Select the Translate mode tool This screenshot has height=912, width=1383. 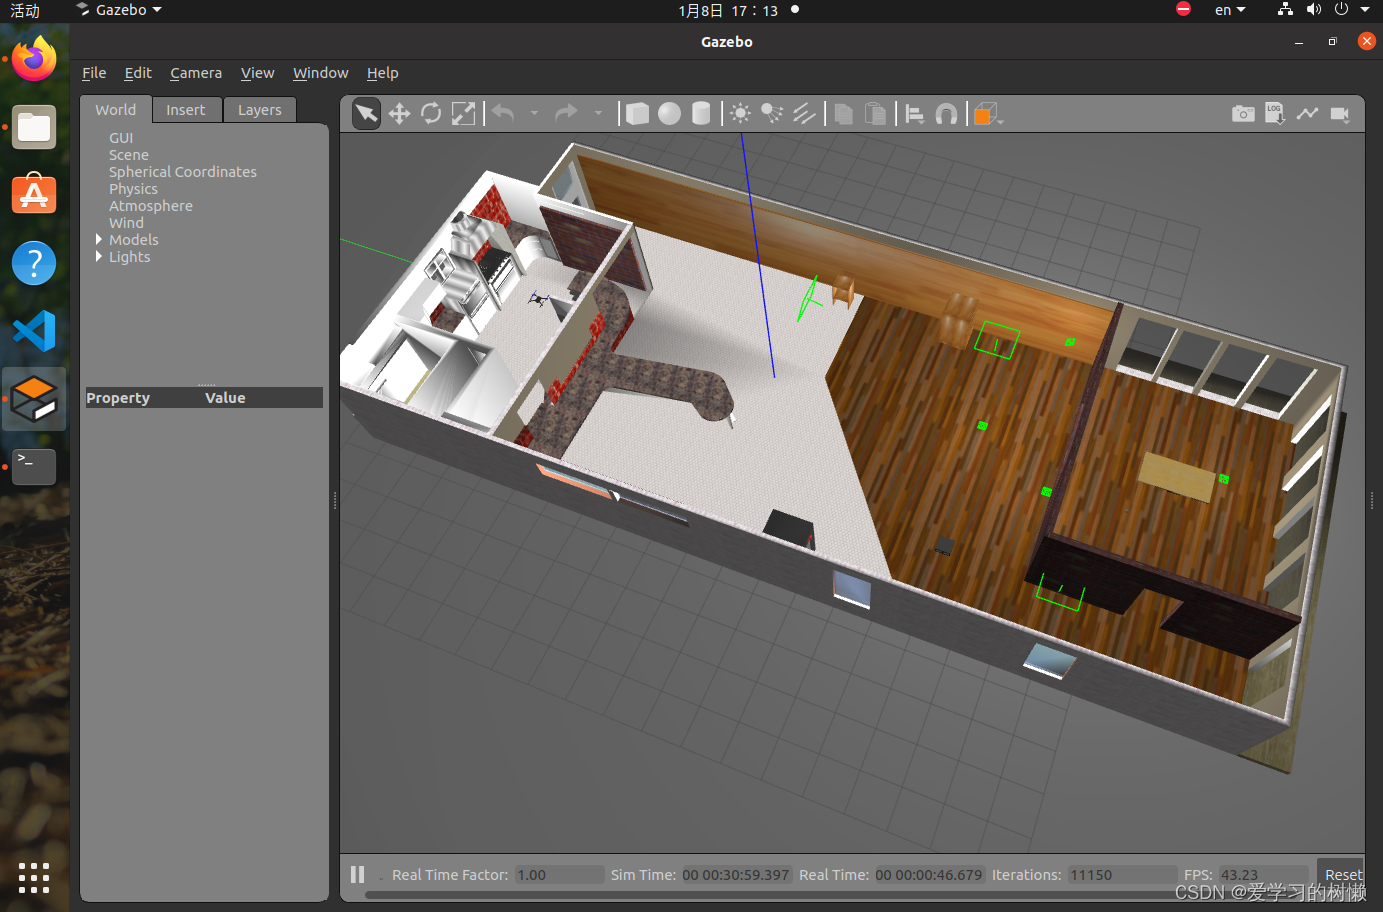pyautogui.click(x=399, y=114)
